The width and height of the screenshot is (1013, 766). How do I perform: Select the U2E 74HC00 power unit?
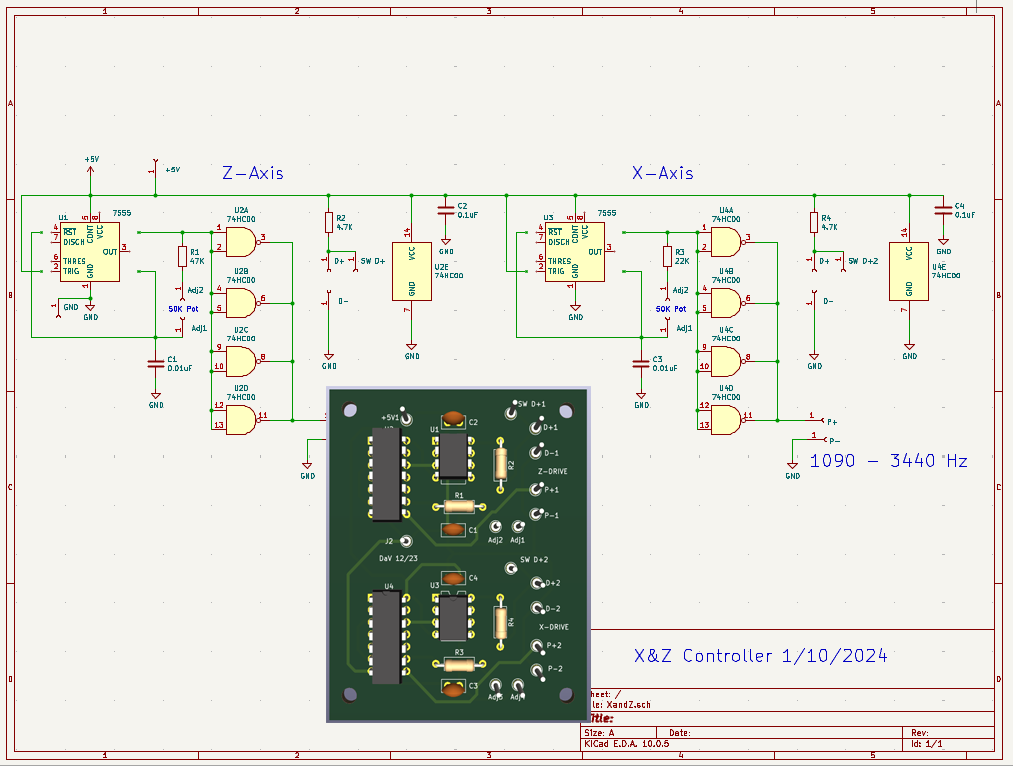coord(412,271)
